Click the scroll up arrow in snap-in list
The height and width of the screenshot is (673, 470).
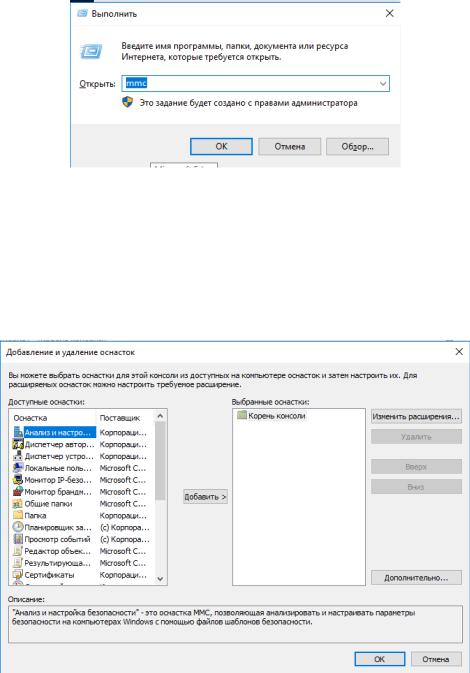(x=160, y=415)
